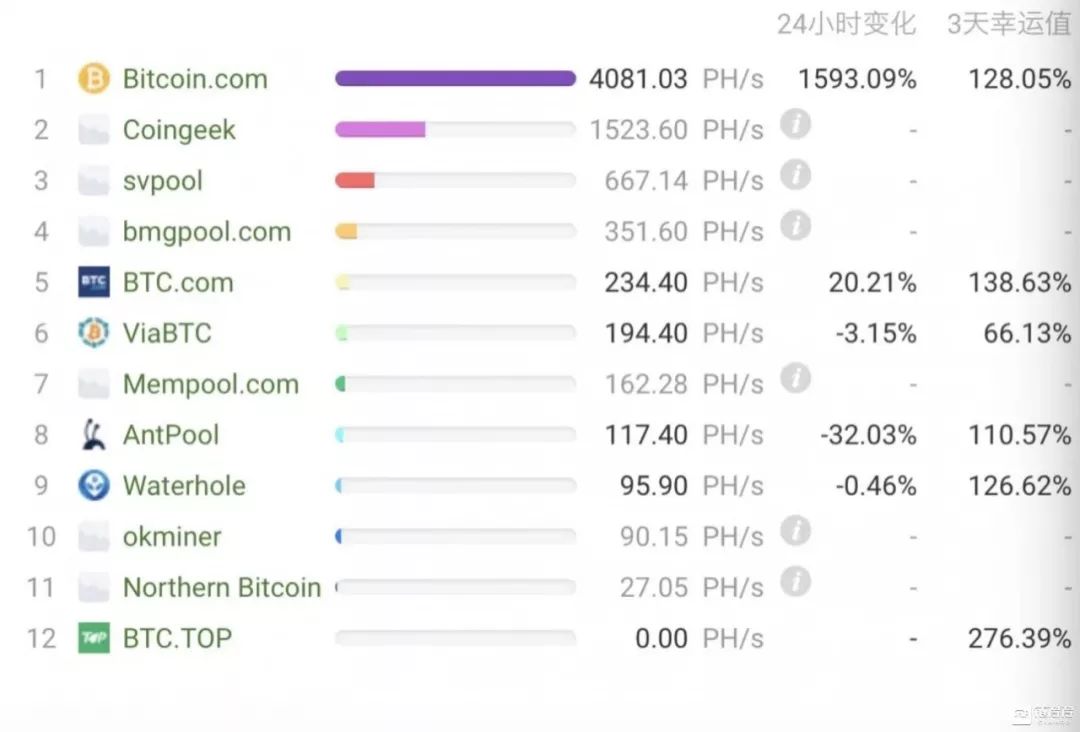Screen dimensions: 1080x732
Task: Click info icon next to bmgpool.com hashrate
Action: 795,227
